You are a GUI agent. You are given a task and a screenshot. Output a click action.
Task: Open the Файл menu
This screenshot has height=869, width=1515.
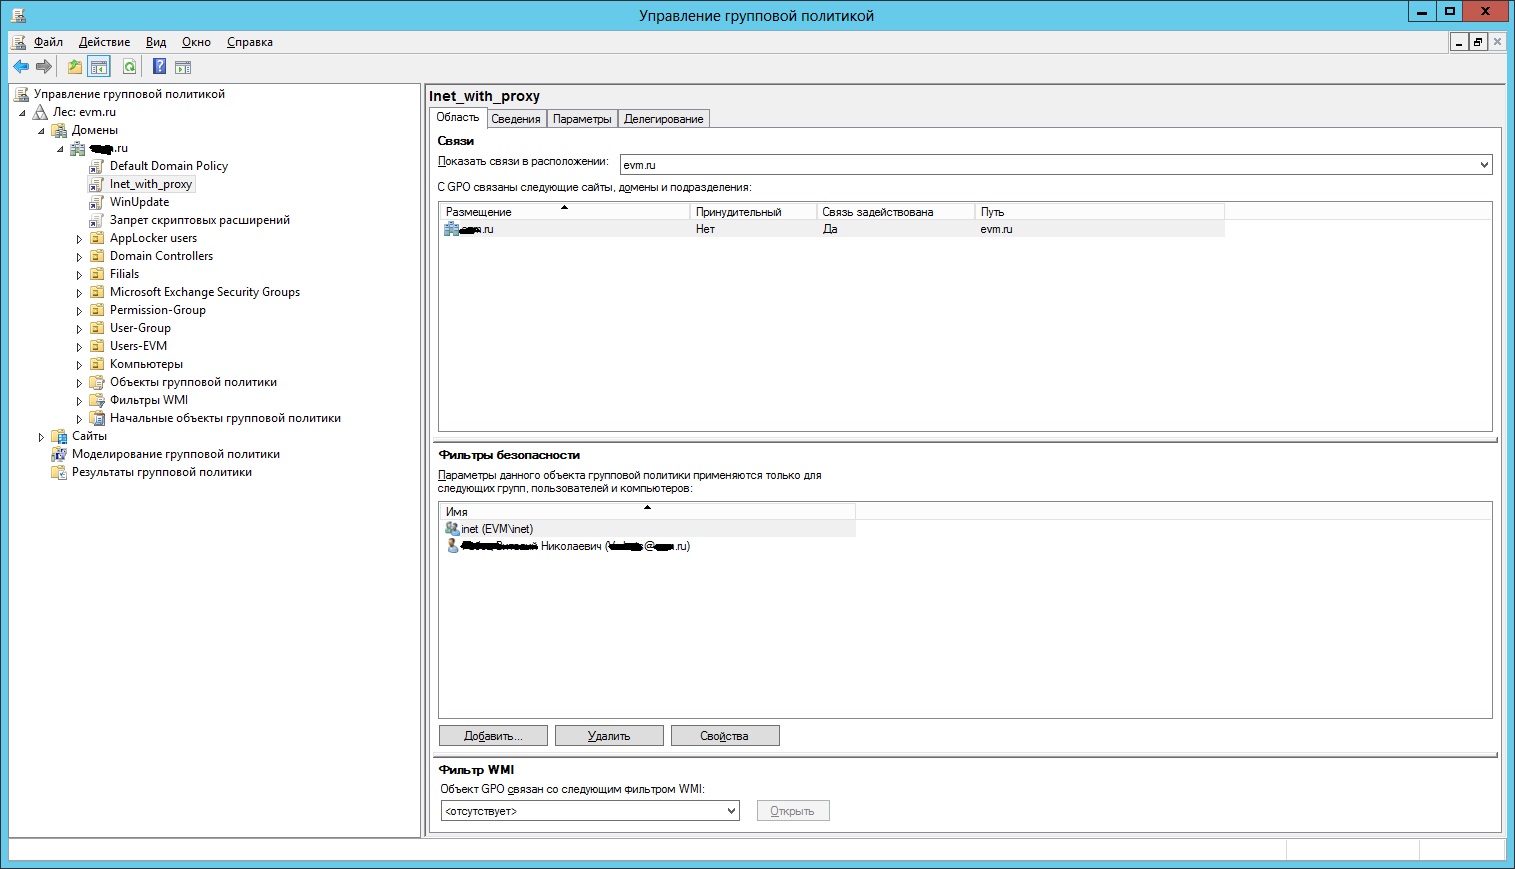click(48, 42)
